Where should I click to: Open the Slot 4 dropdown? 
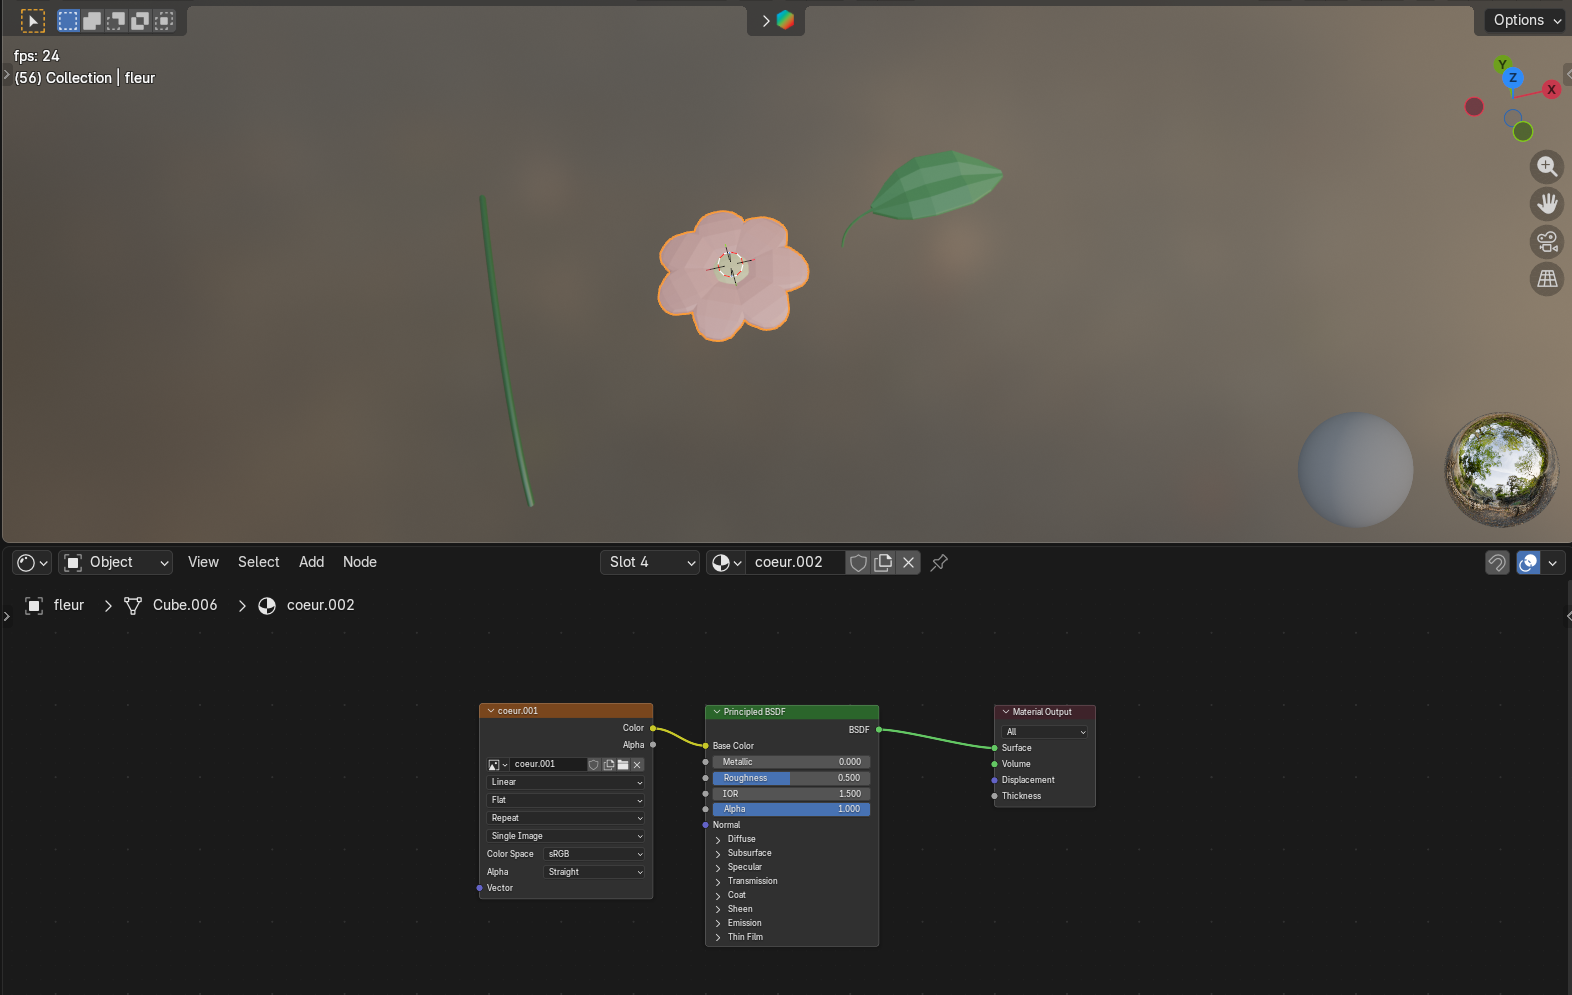[650, 563]
